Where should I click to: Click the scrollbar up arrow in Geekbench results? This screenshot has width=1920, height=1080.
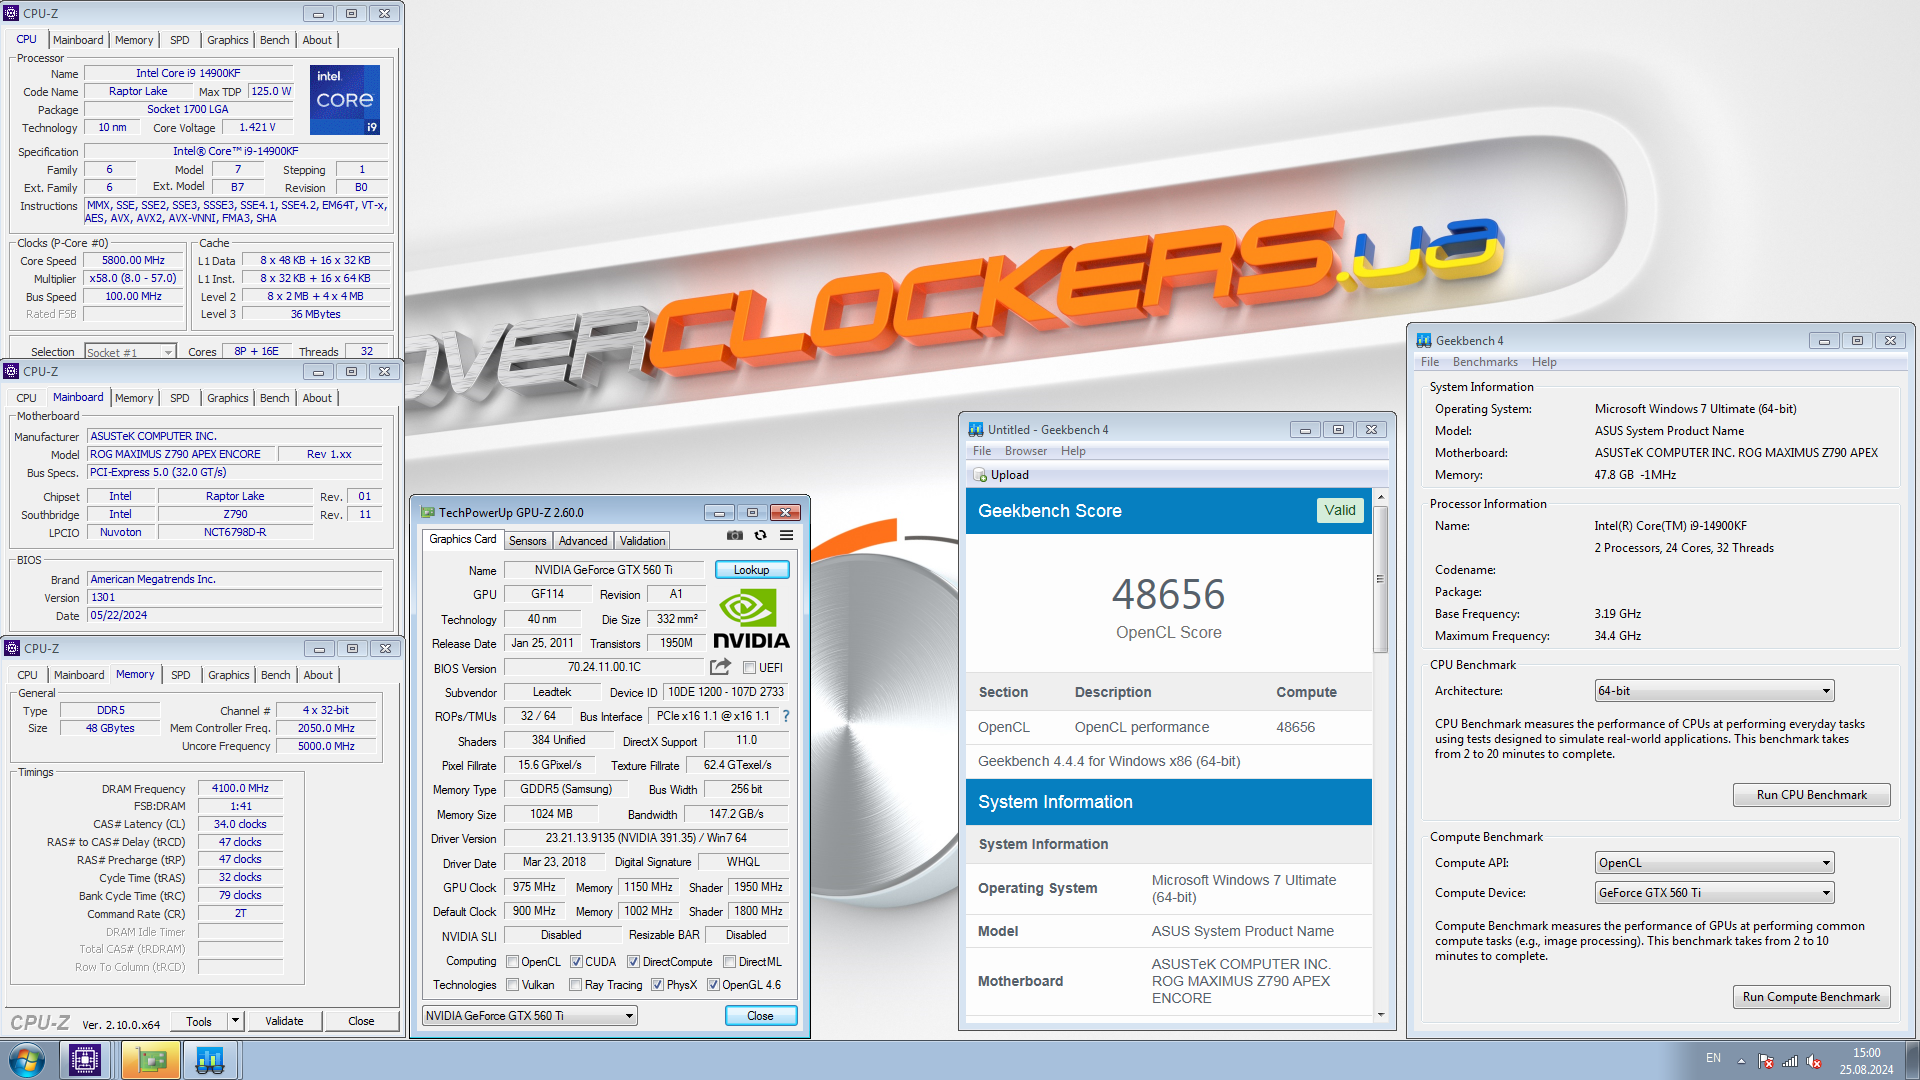tap(1380, 497)
